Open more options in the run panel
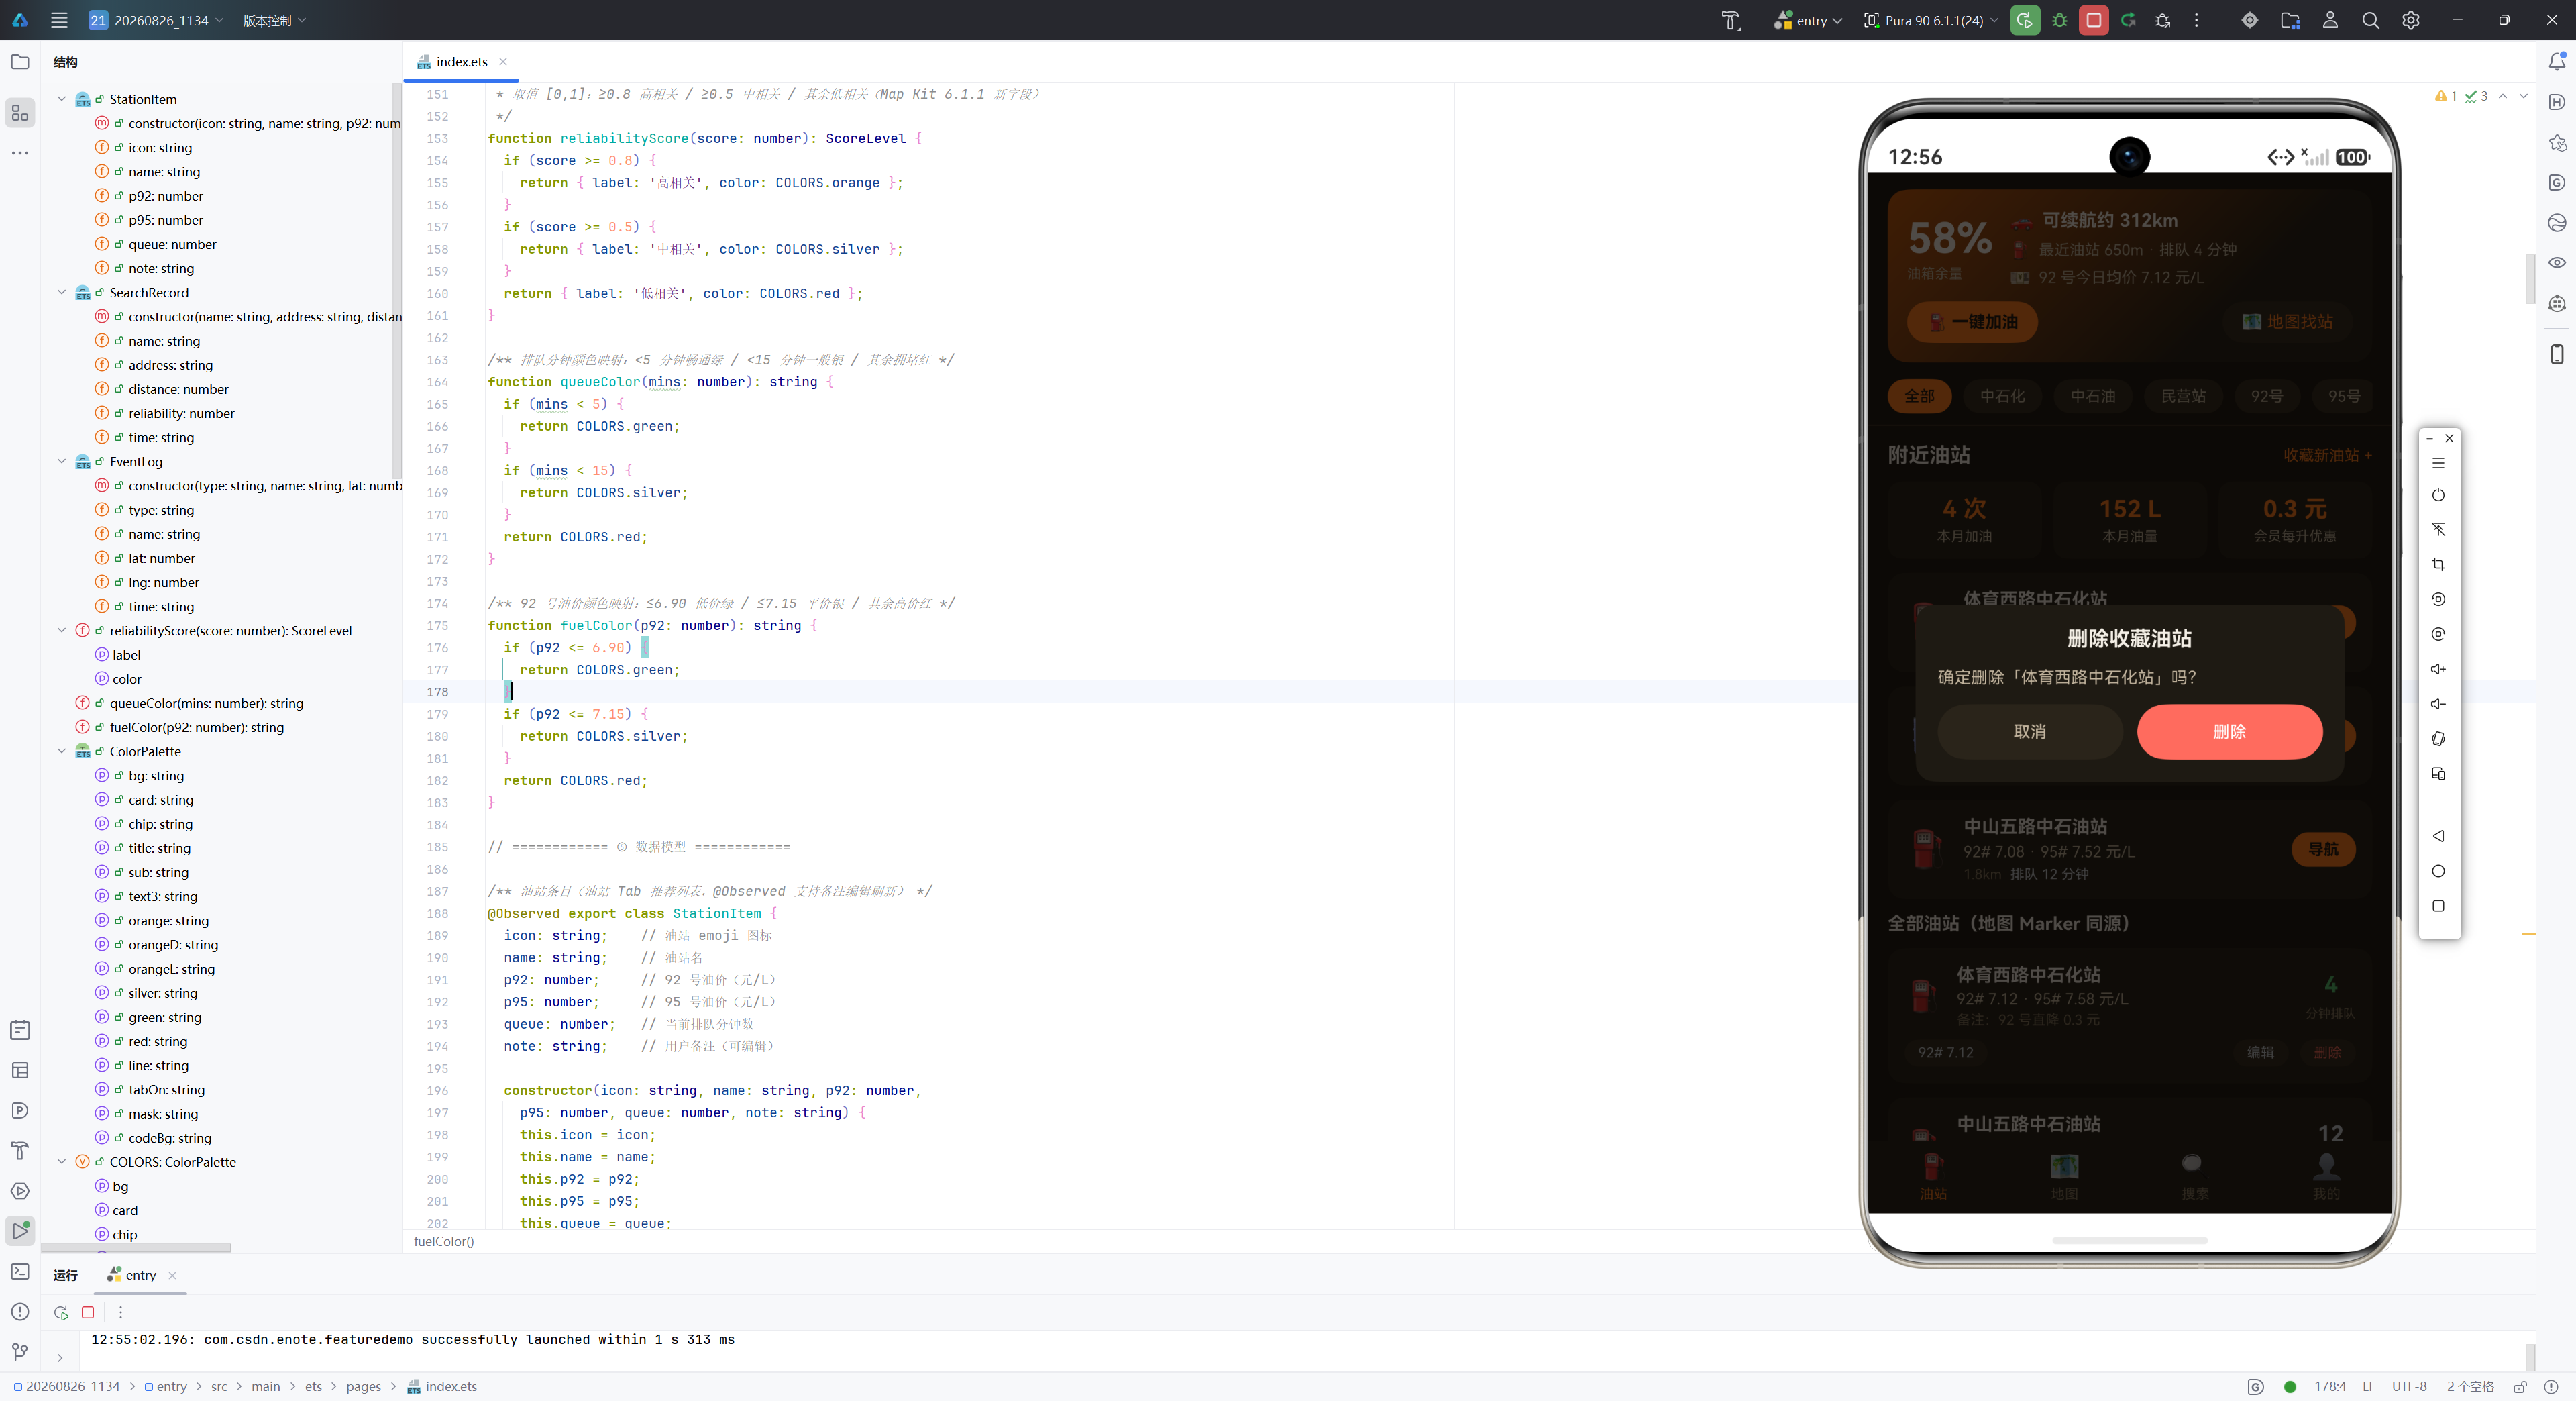This screenshot has height=1401, width=2576. [120, 1312]
